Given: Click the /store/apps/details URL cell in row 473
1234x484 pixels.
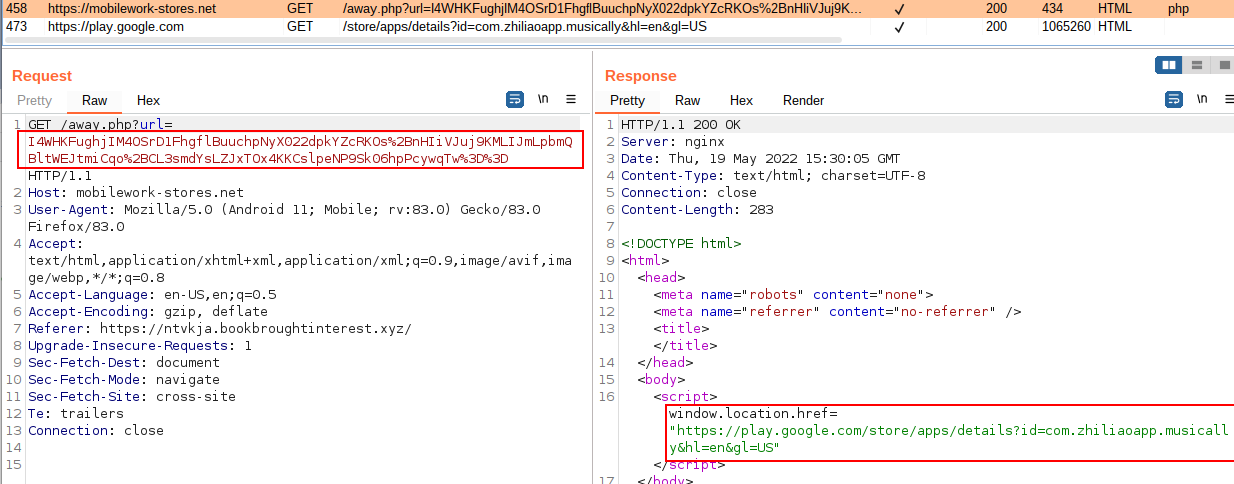Looking at the screenshot, I should (525, 27).
